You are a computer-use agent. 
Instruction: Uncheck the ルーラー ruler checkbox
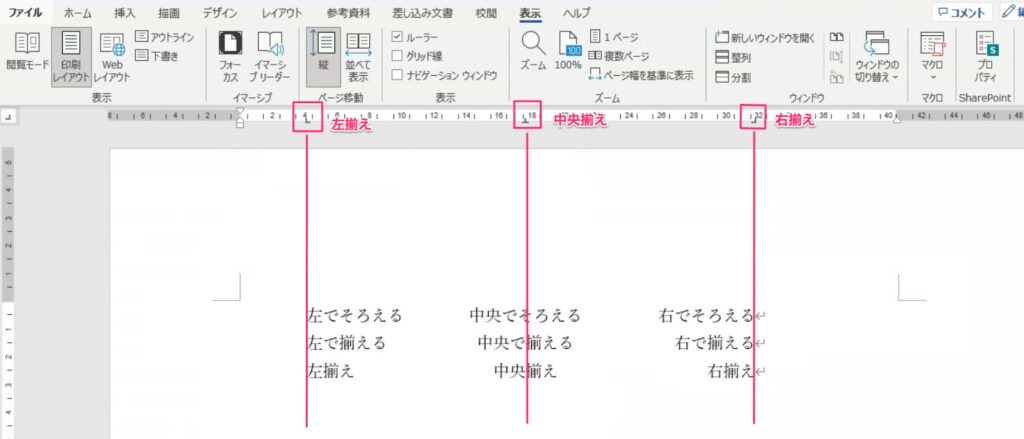click(397, 37)
